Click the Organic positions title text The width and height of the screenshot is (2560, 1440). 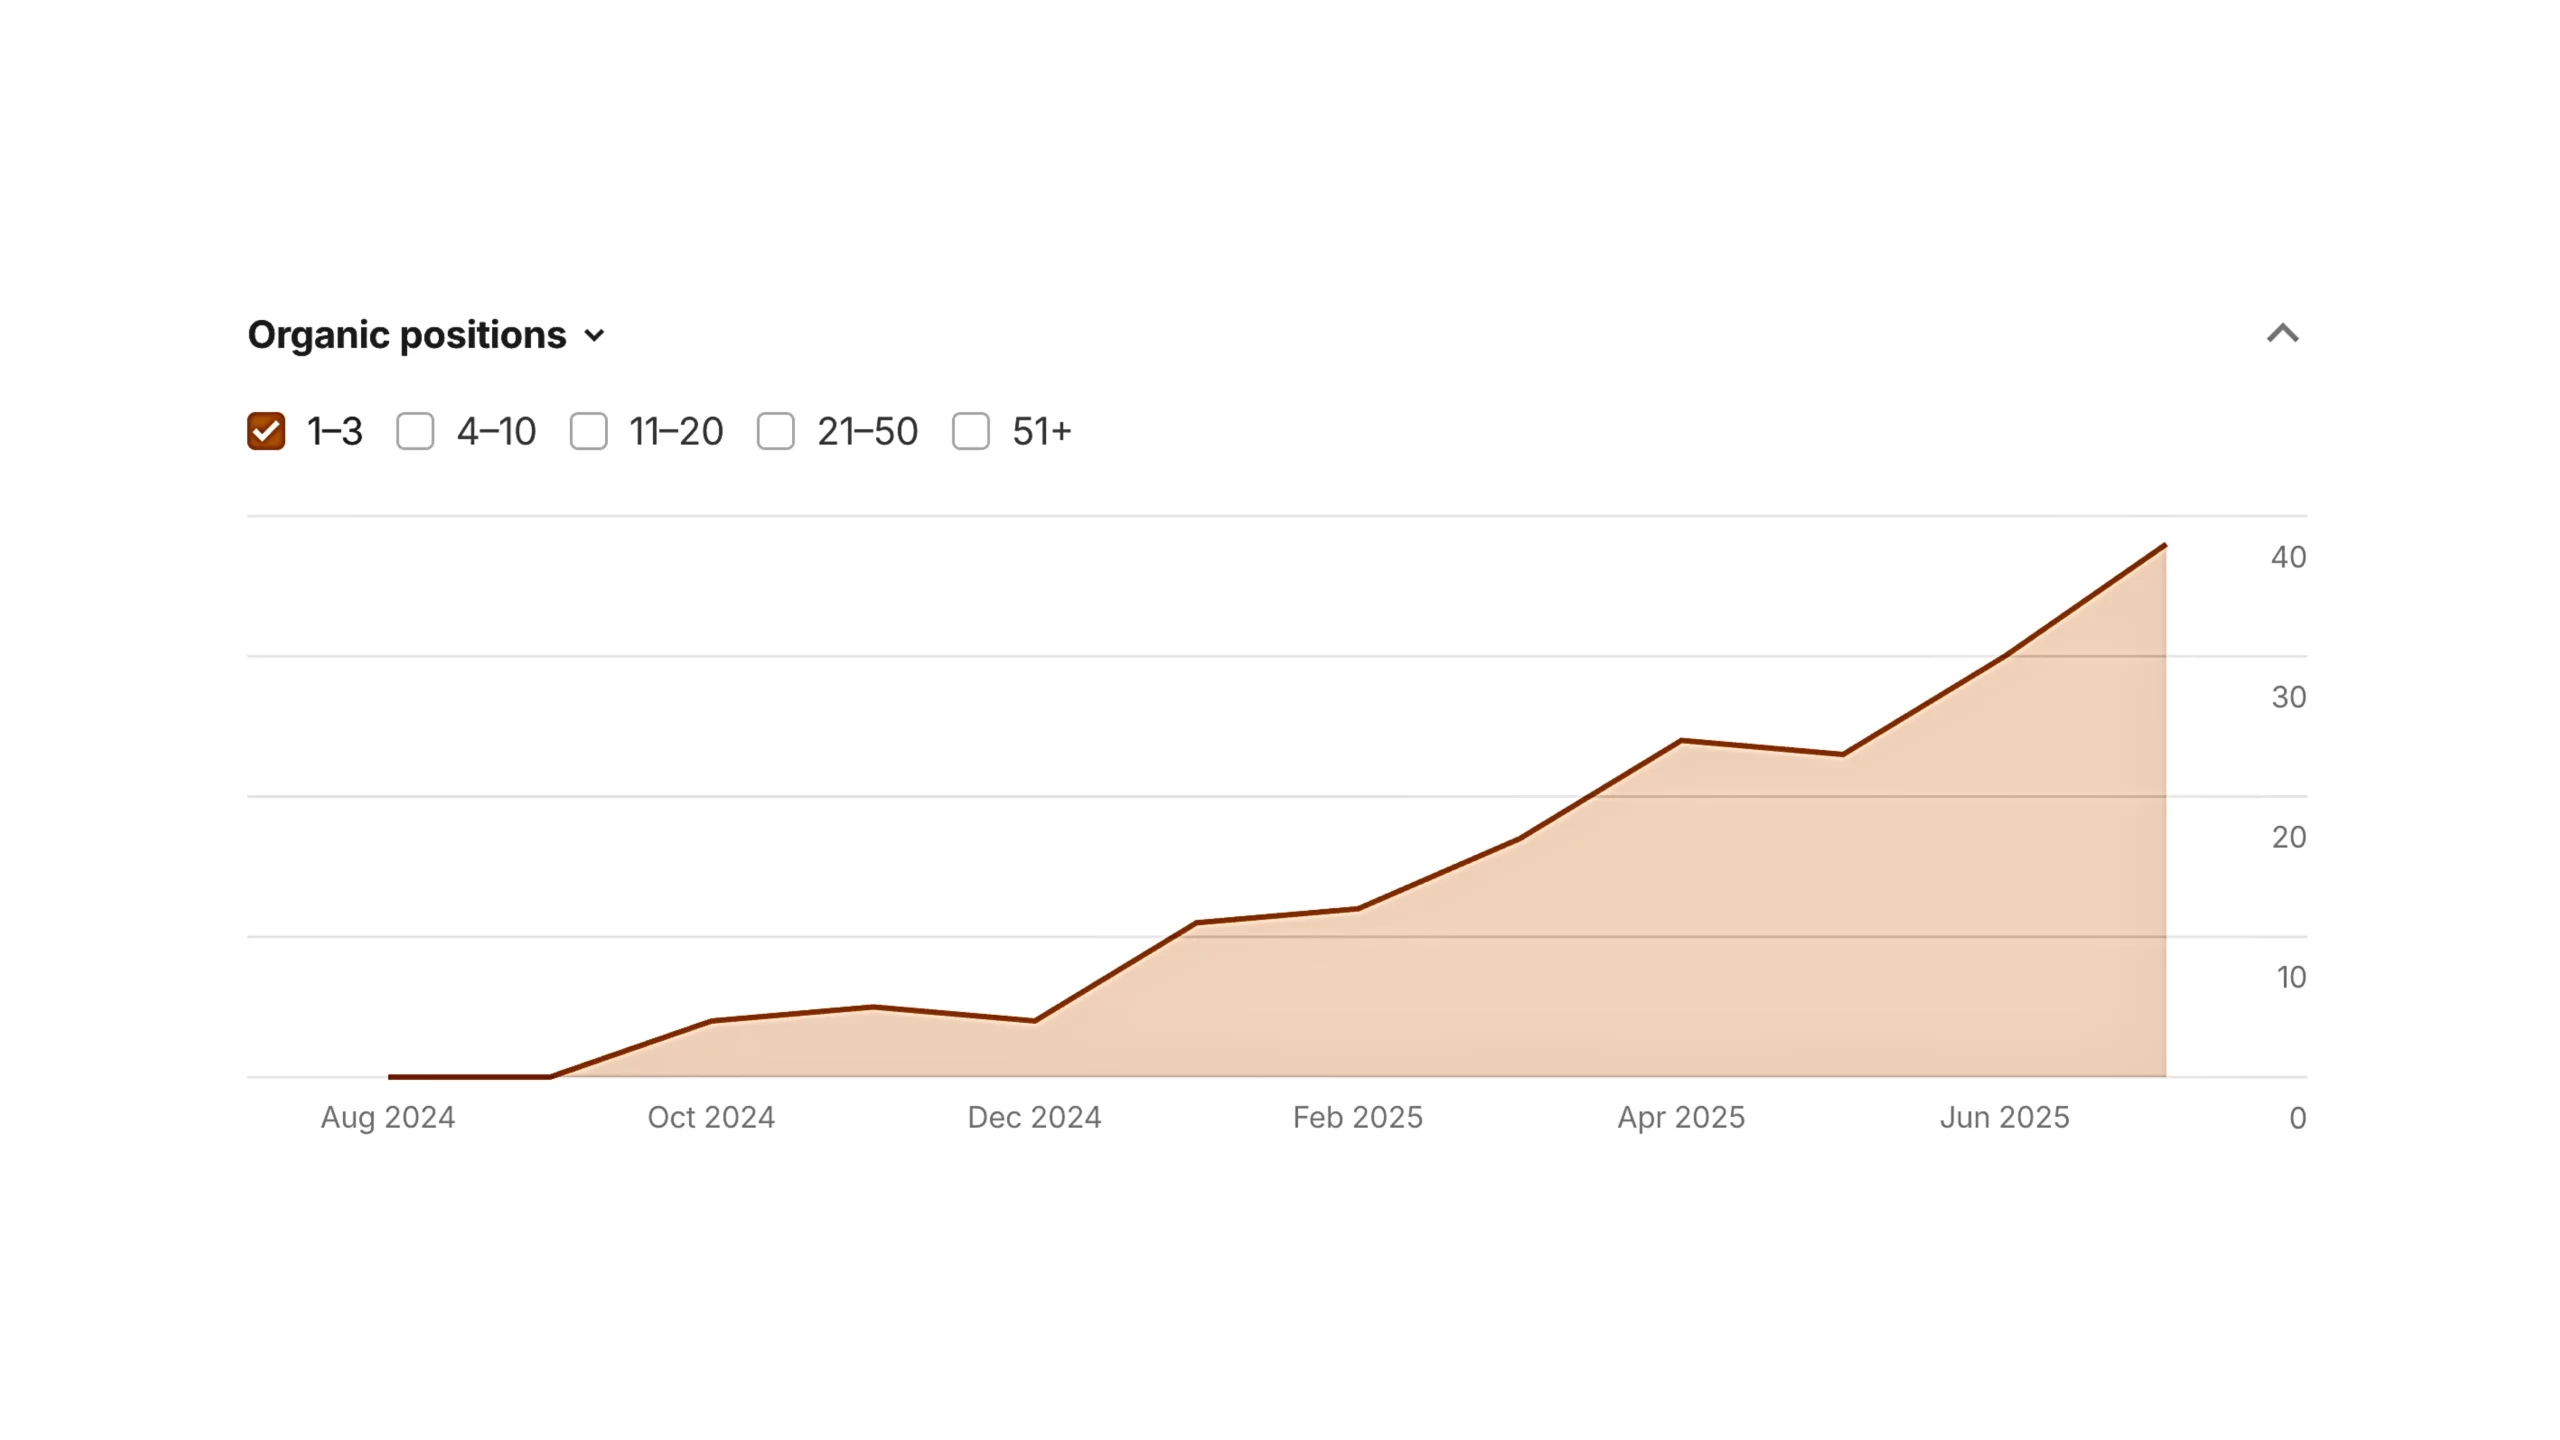coord(405,334)
